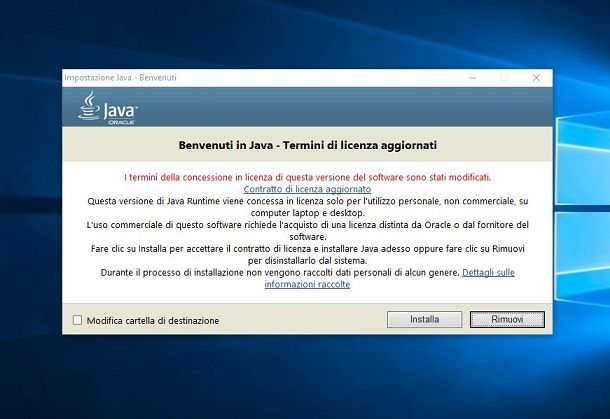Minimize the Java setup window
The image size is (610, 419).
pos(473,78)
